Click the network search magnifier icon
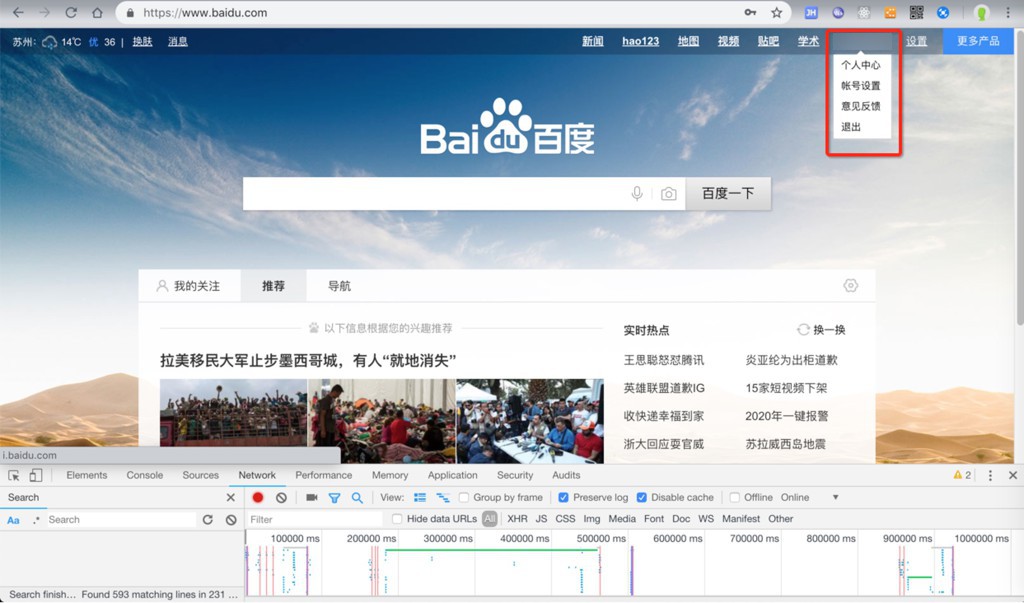Viewport: 1024px width, 603px height. click(357, 497)
